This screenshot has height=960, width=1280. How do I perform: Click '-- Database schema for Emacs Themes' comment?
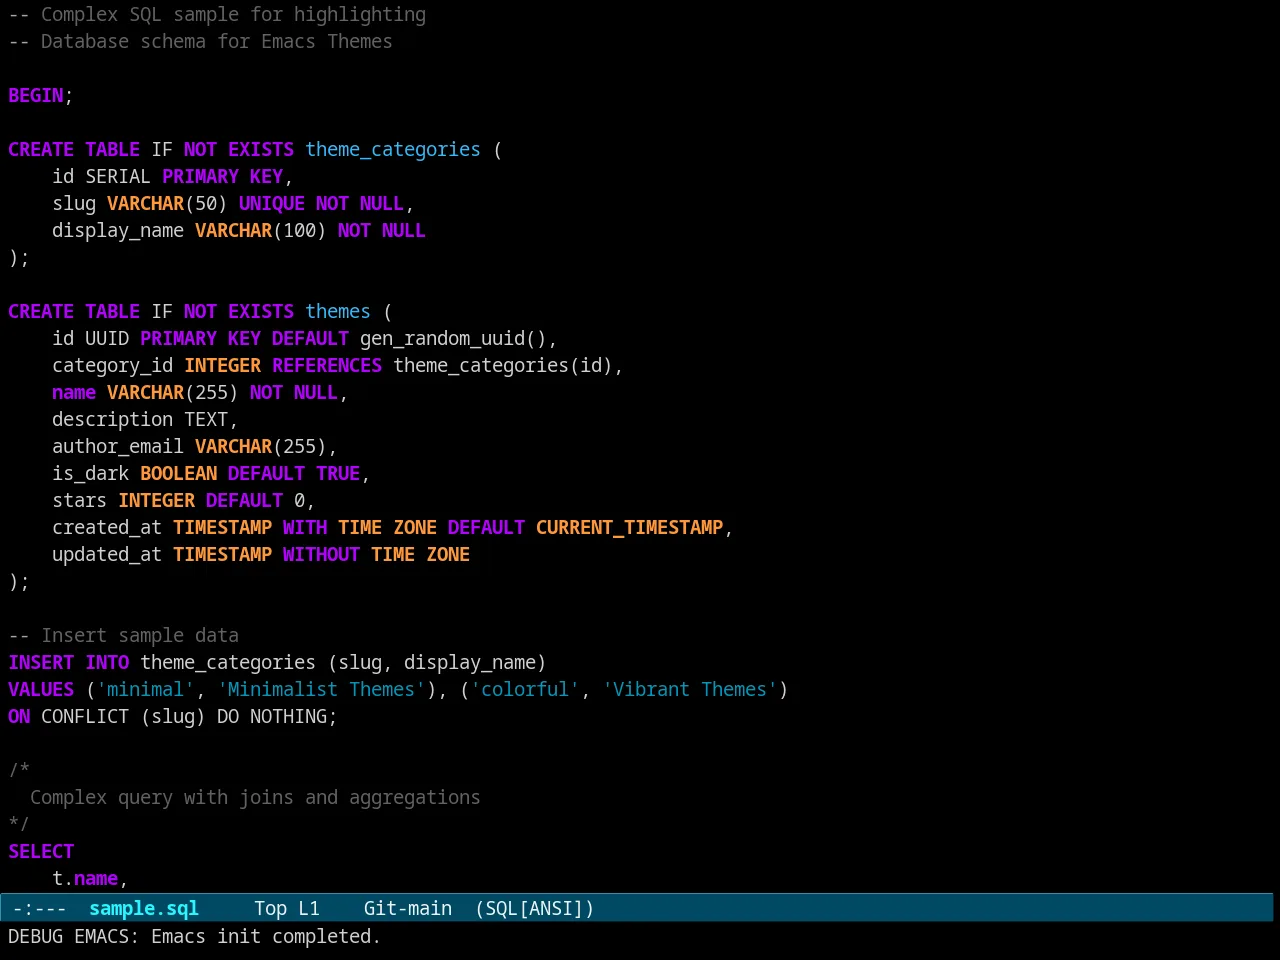click(x=200, y=41)
